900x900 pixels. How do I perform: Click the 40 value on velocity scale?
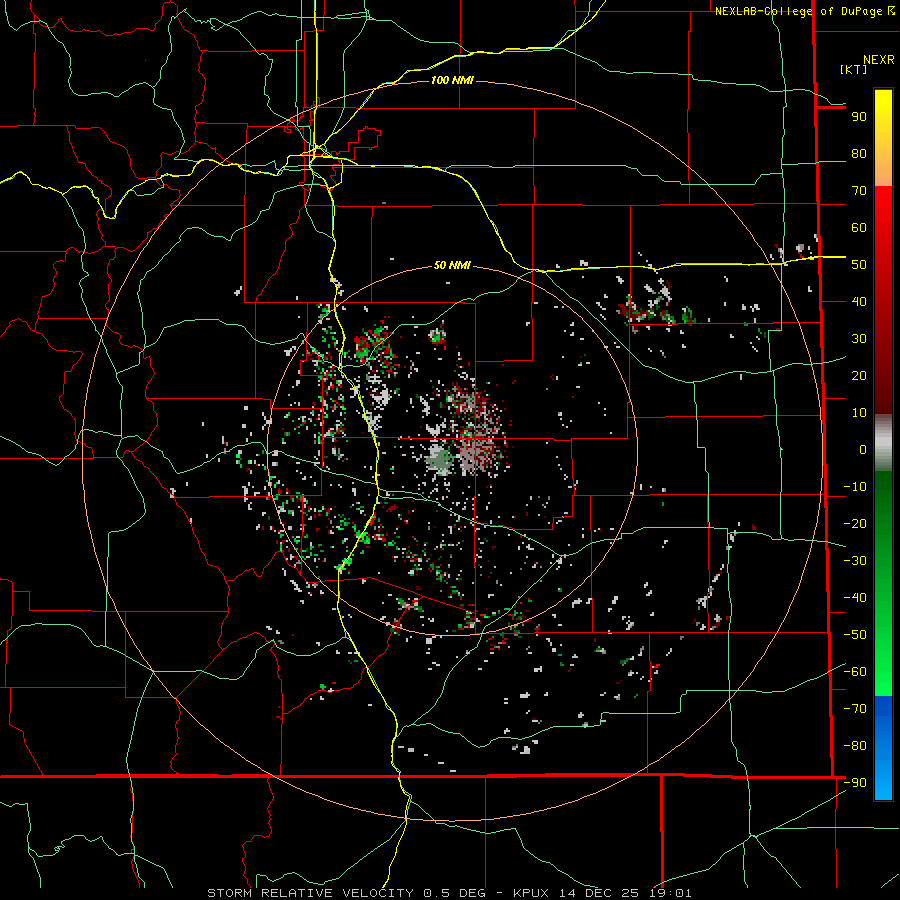click(x=859, y=302)
